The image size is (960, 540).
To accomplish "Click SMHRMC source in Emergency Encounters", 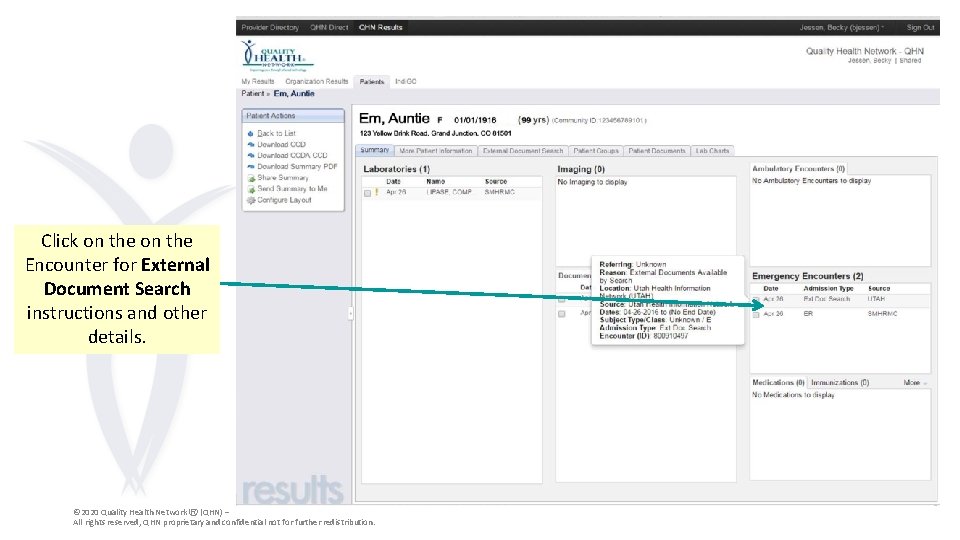I will coord(882,313).
